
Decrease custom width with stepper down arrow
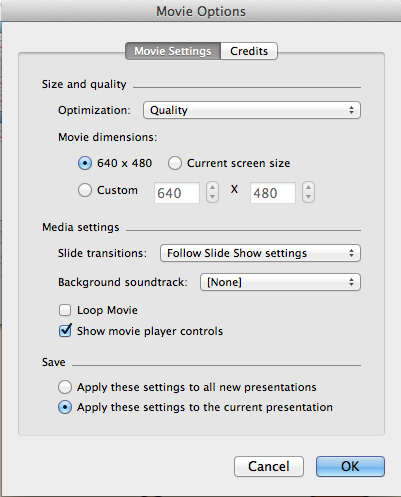(x=213, y=198)
